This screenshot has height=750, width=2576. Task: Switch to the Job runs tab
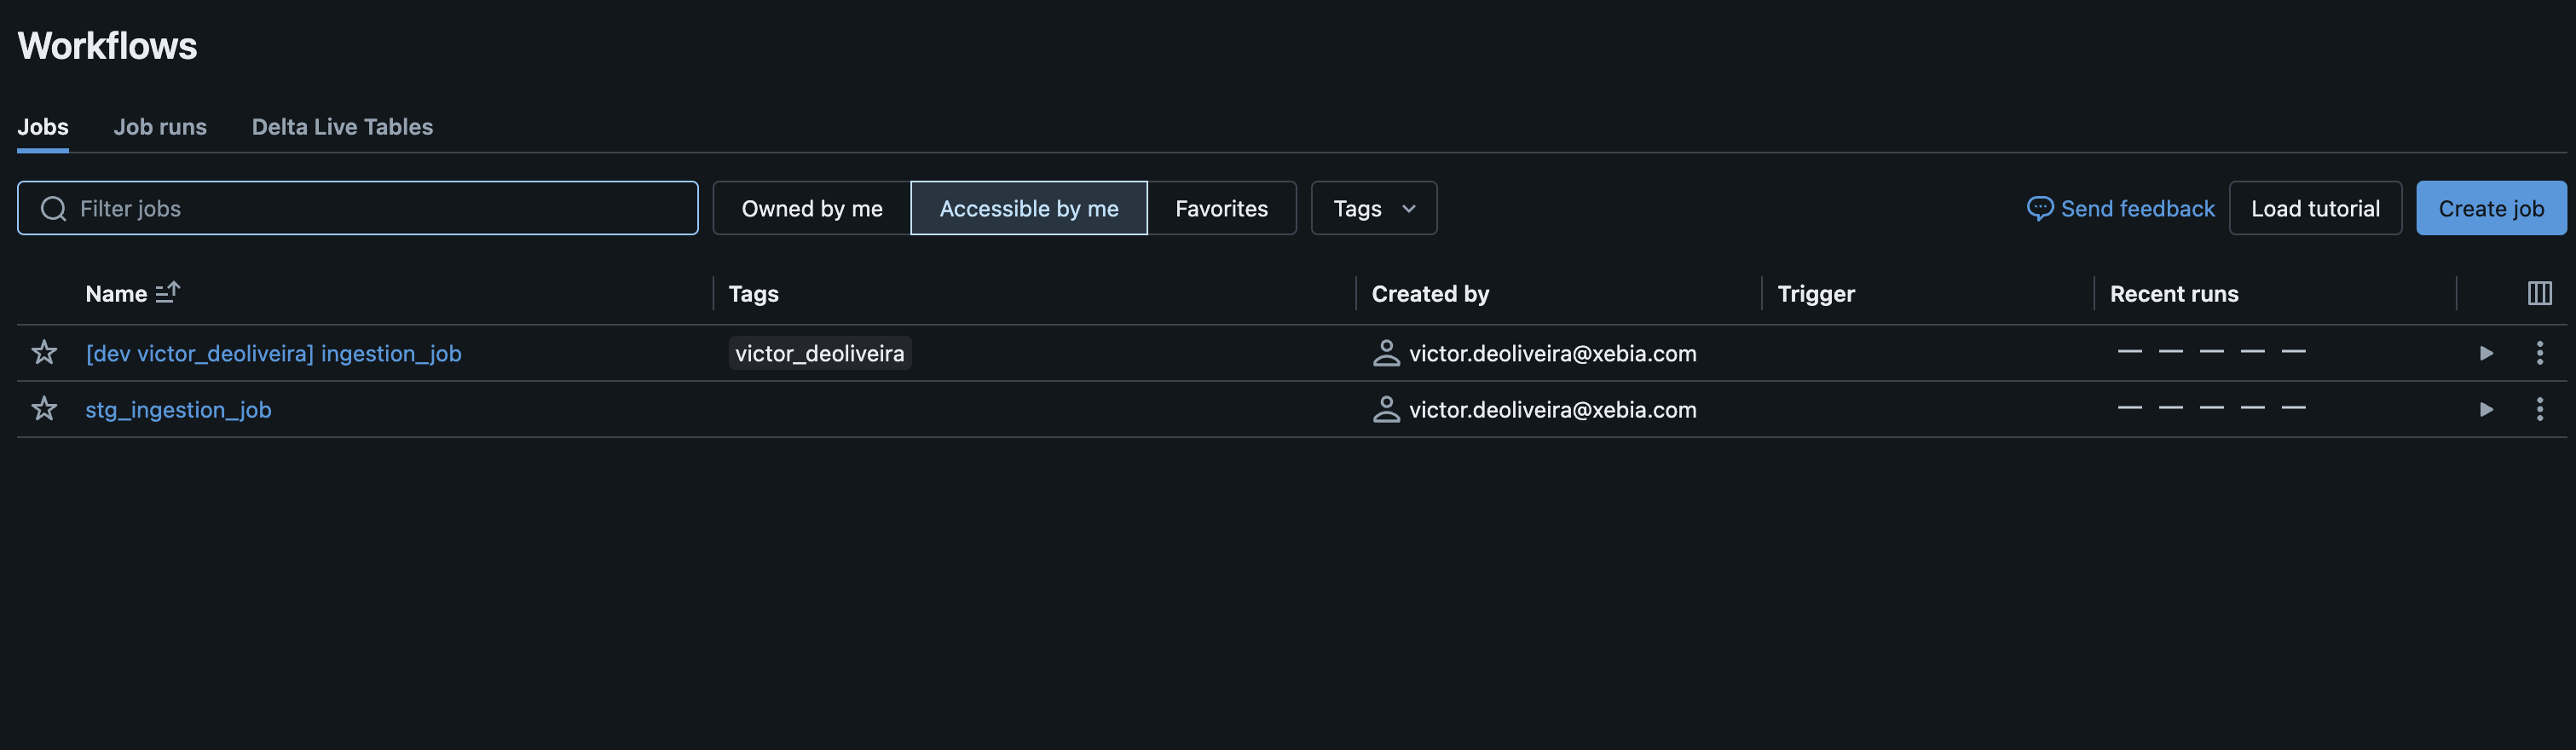click(x=160, y=127)
